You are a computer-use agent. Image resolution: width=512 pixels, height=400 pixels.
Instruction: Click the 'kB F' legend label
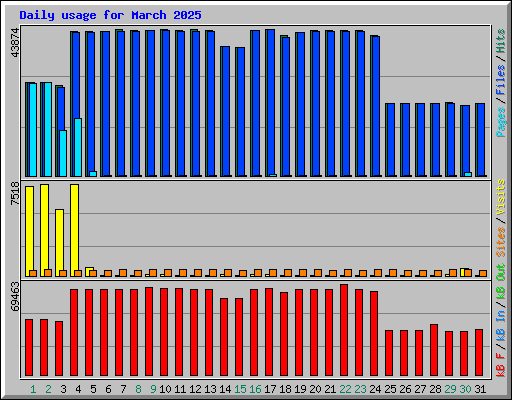500,365
